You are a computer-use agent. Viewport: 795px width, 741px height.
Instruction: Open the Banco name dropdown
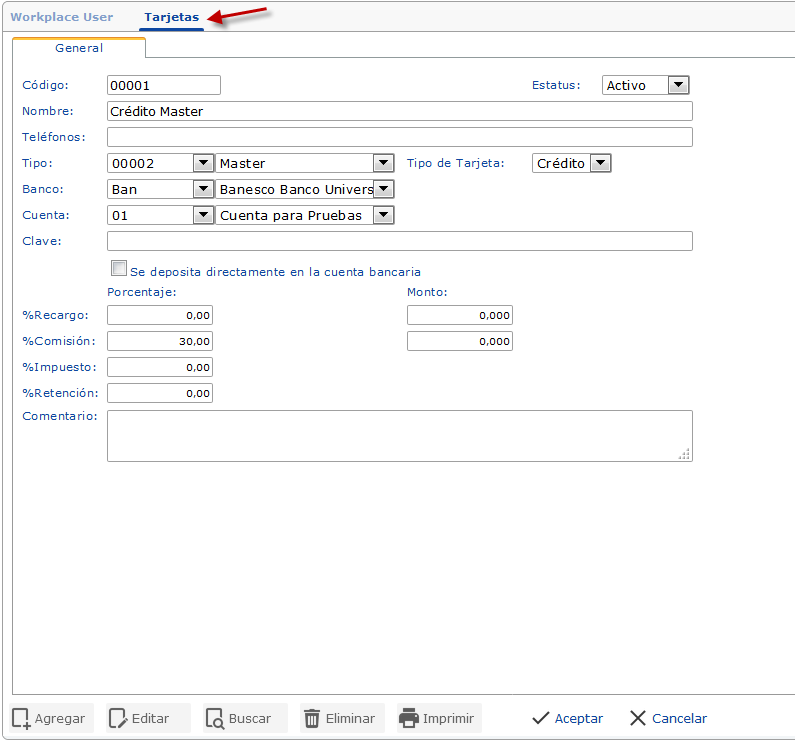pos(383,189)
